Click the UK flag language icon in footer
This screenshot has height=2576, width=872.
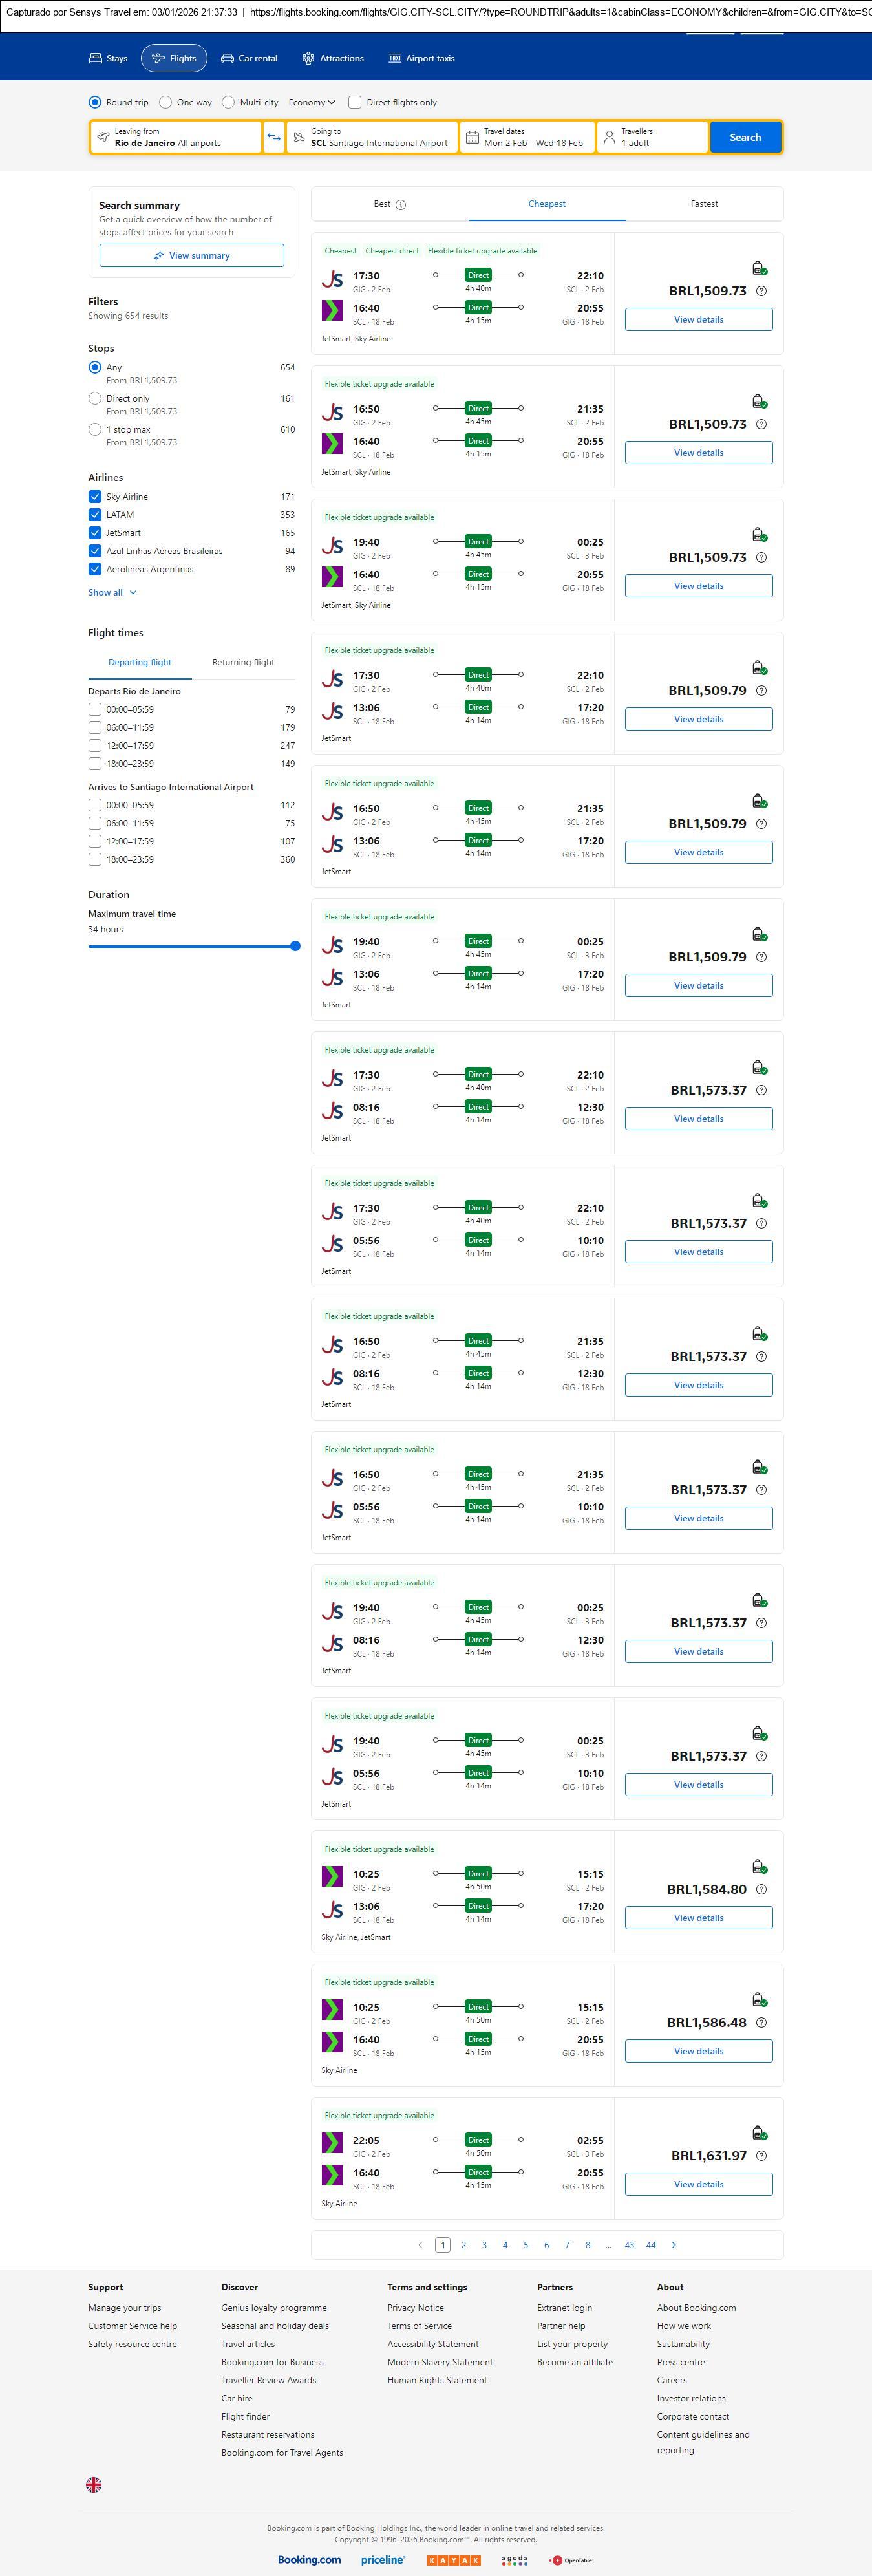[94, 2484]
